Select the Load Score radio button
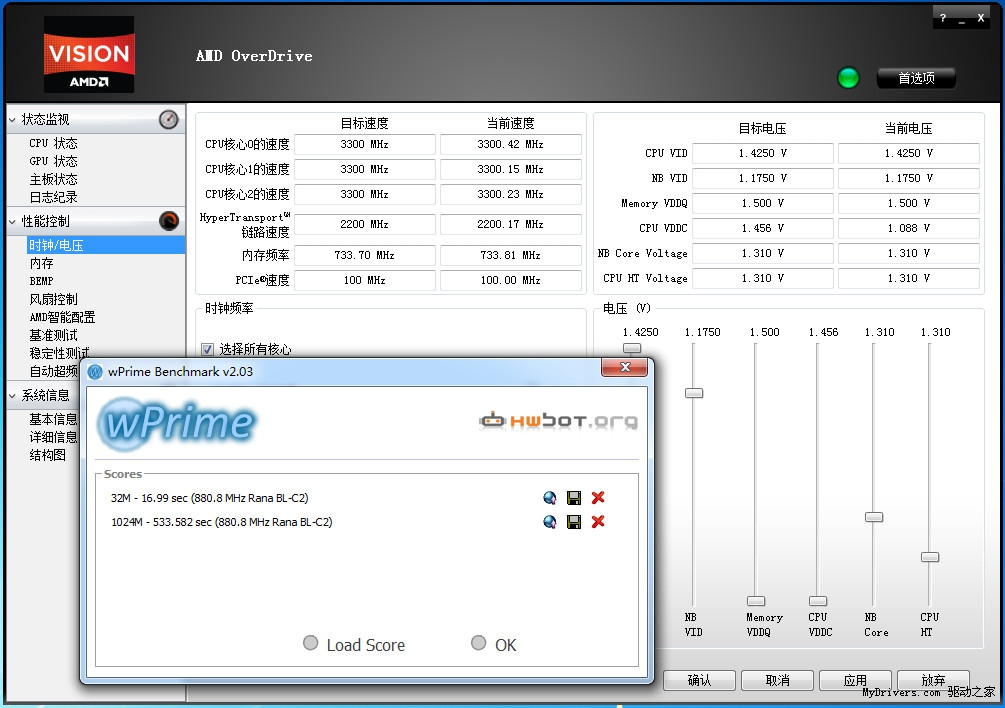Image resolution: width=1005 pixels, height=708 pixels. [x=311, y=643]
